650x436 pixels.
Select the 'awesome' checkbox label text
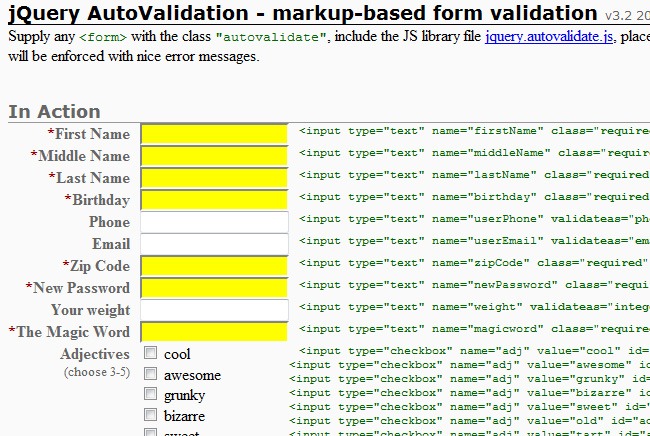[192, 375]
